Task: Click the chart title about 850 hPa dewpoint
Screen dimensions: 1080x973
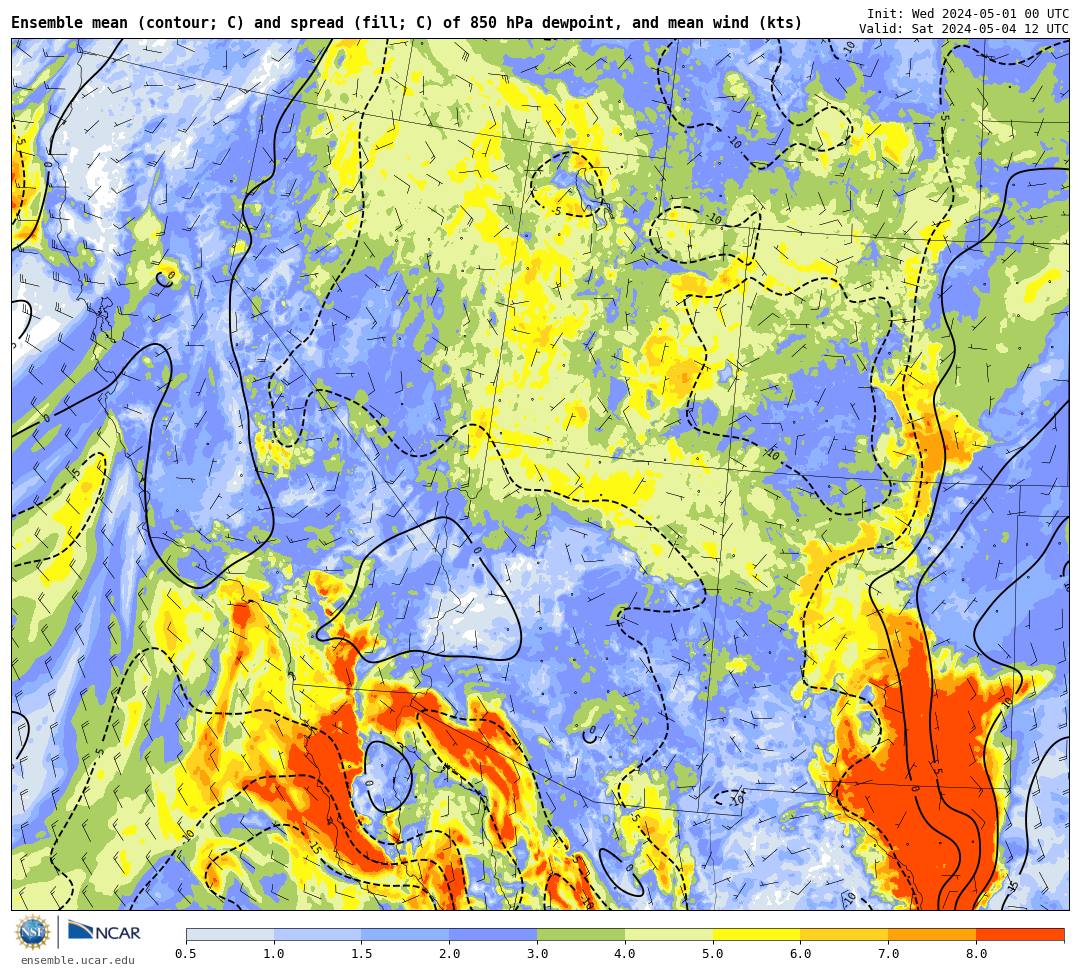Action: pyautogui.click(x=406, y=23)
